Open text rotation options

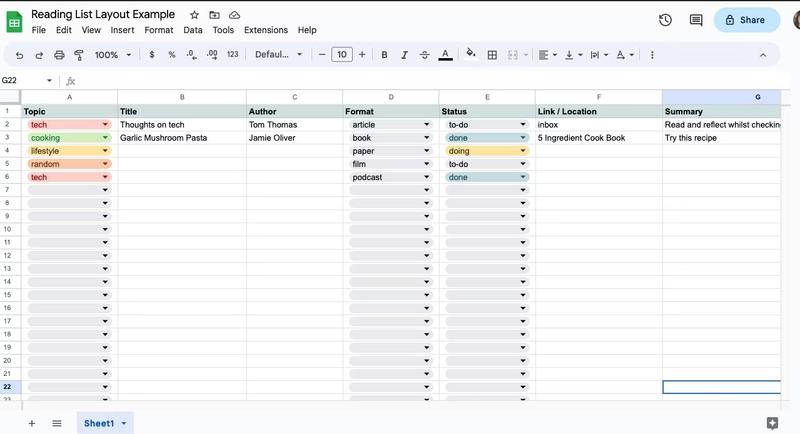[x=625, y=55]
